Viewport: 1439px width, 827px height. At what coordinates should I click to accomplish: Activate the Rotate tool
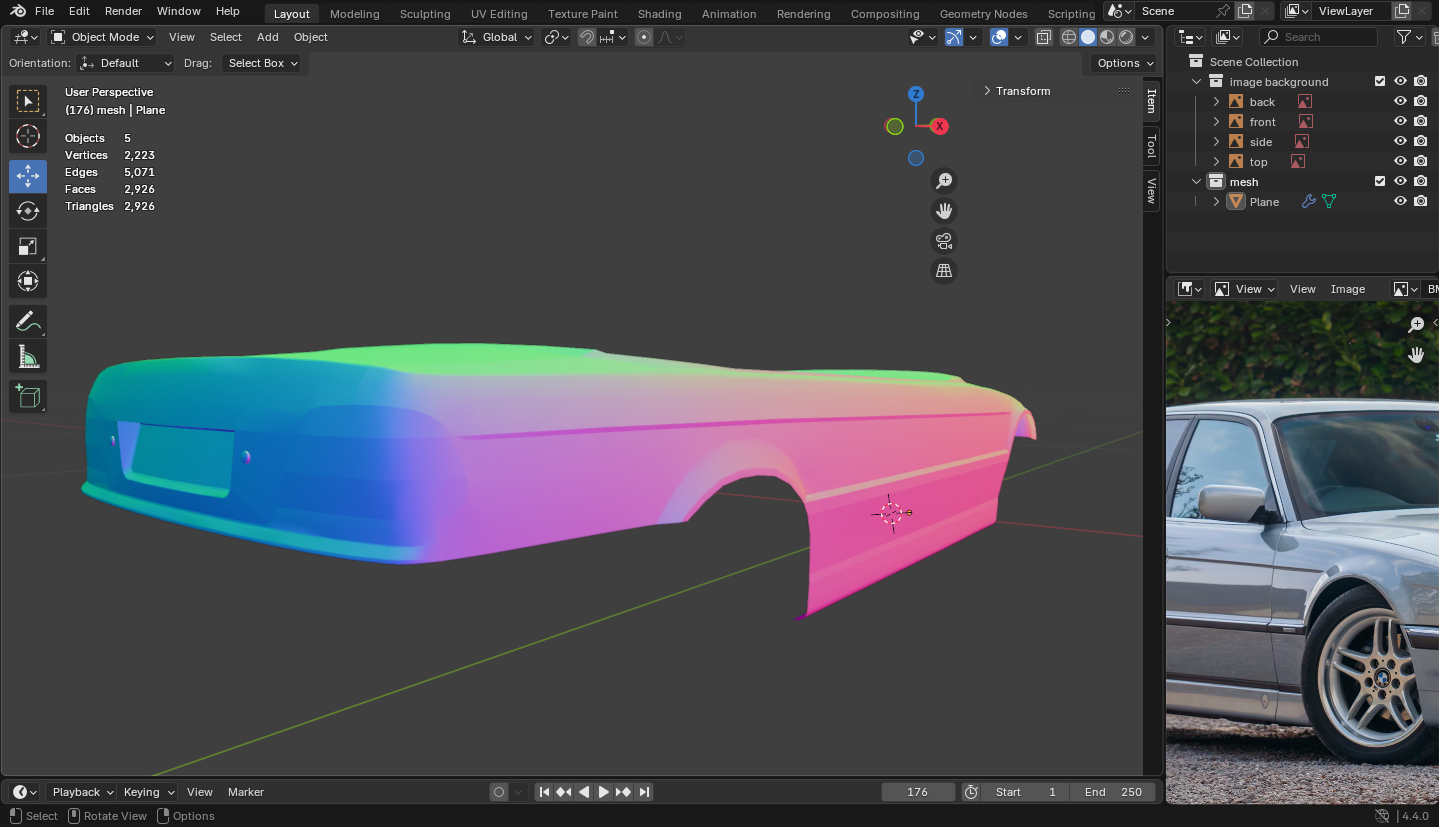[28, 211]
